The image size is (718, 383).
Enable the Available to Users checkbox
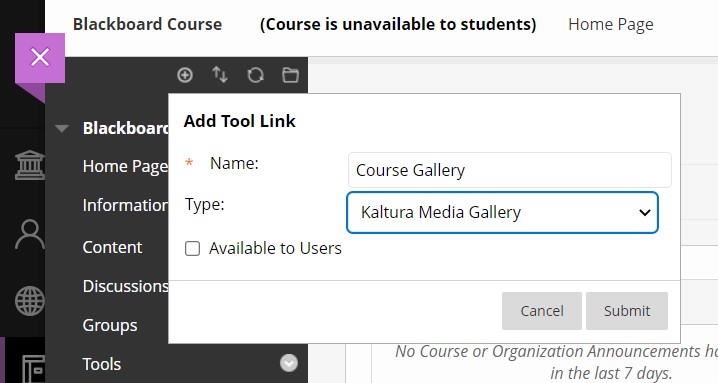(192, 248)
